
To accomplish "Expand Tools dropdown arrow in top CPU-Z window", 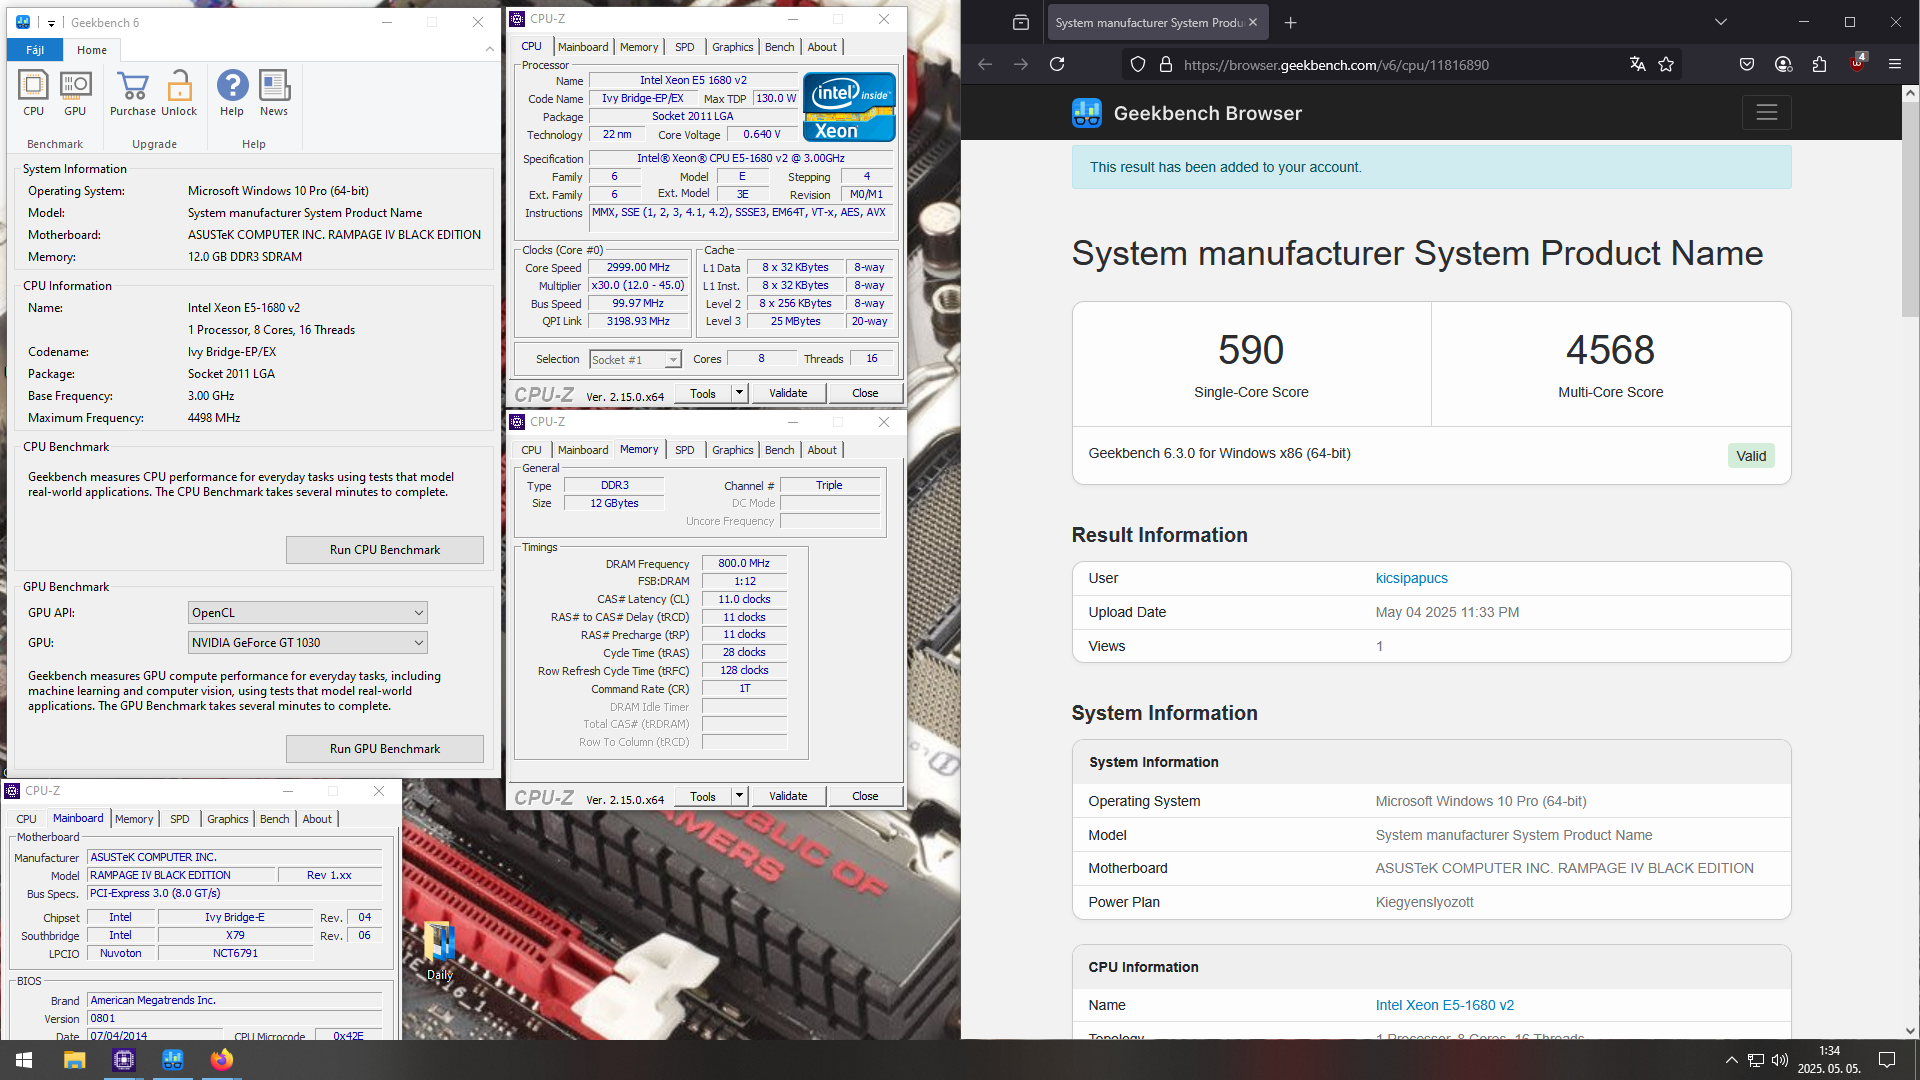I will click(740, 394).
